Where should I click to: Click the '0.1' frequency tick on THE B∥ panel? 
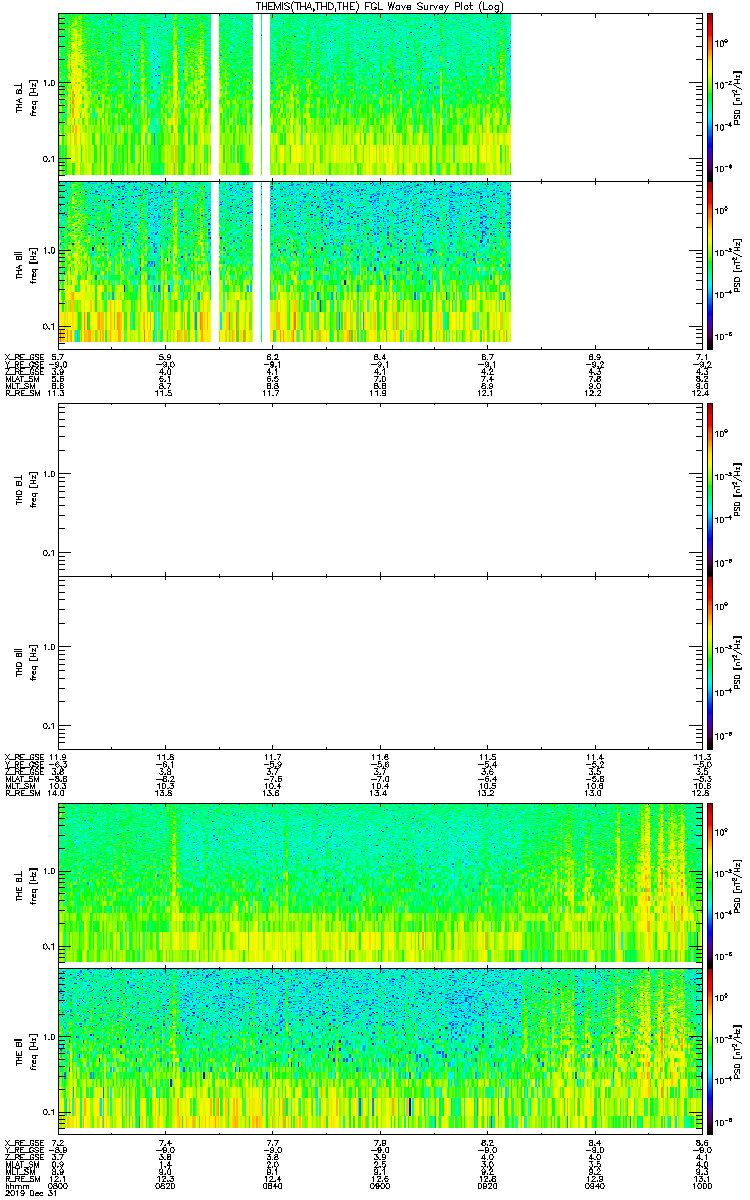49,1112
